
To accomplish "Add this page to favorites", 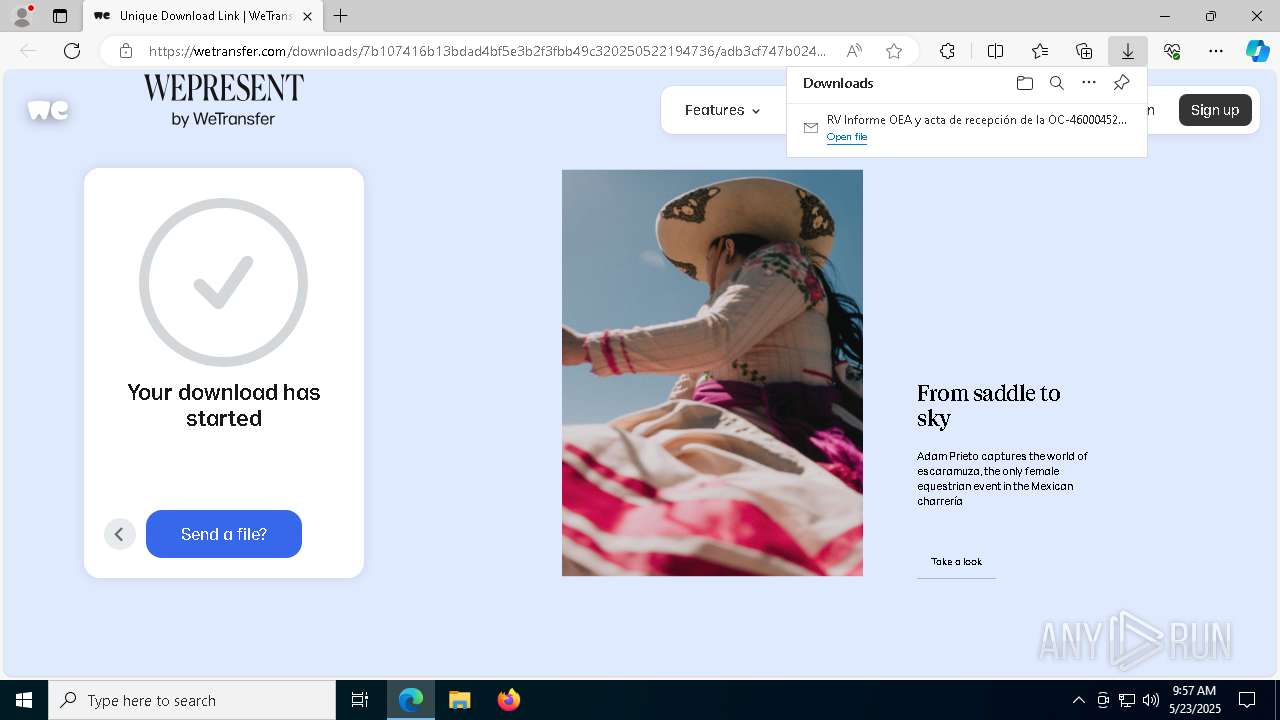I will tap(894, 51).
